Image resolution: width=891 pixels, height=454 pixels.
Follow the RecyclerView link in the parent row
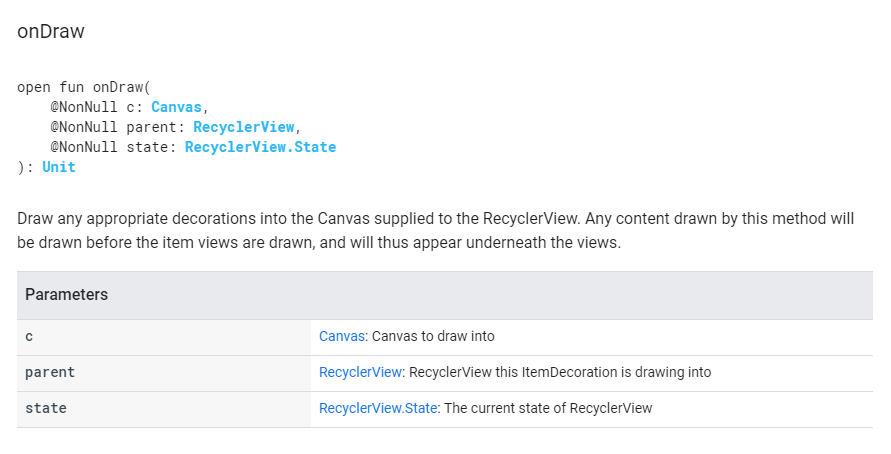click(x=360, y=372)
